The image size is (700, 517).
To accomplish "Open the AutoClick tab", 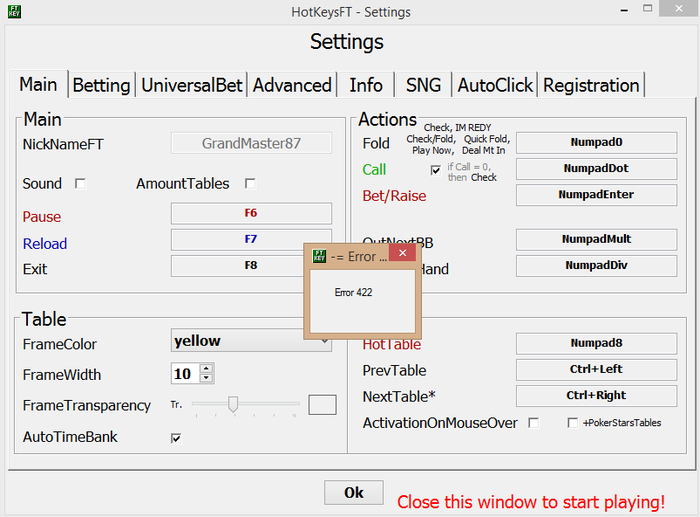I will pyautogui.click(x=495, y=85).
